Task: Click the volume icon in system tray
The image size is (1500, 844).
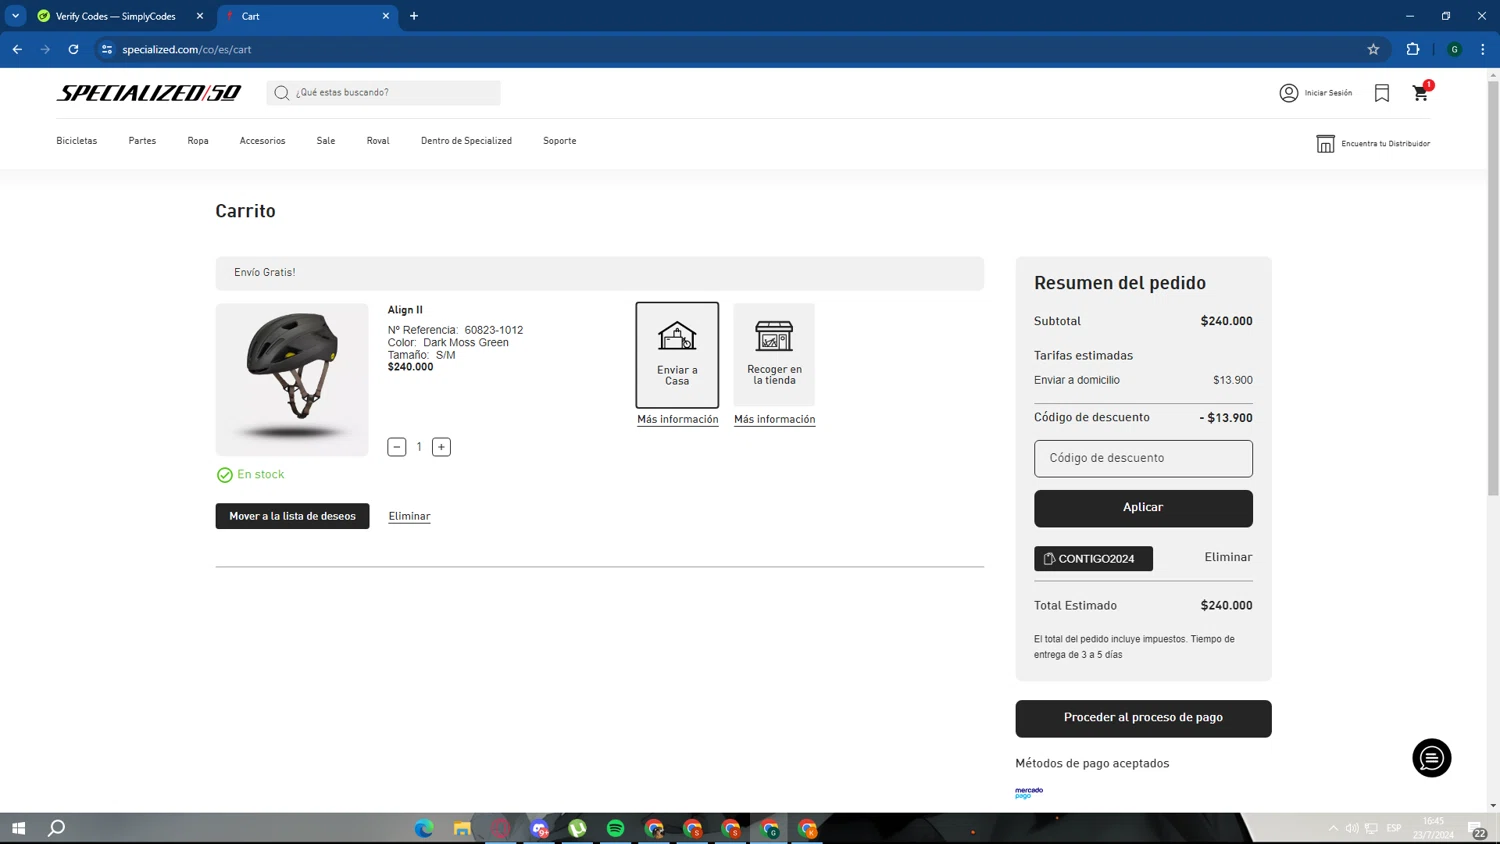Action: (1352, 828)
